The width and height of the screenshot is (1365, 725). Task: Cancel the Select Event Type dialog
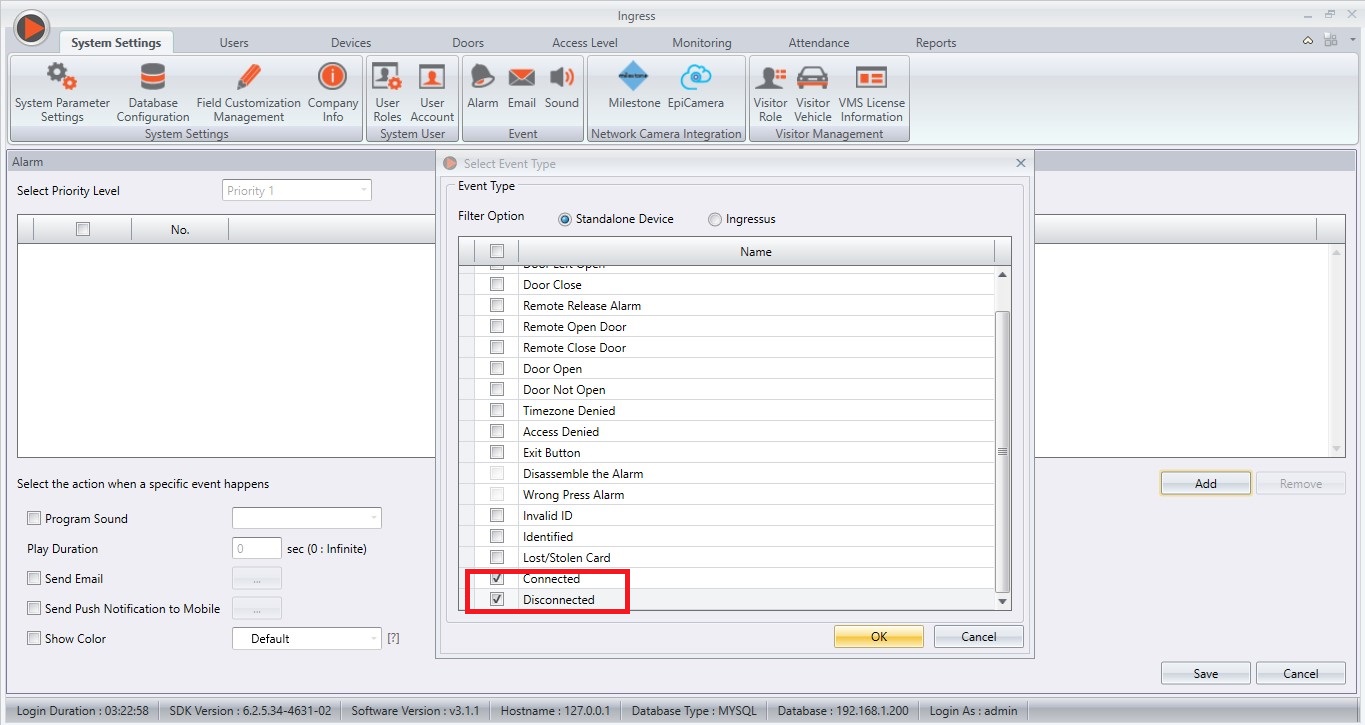(979, 637)
